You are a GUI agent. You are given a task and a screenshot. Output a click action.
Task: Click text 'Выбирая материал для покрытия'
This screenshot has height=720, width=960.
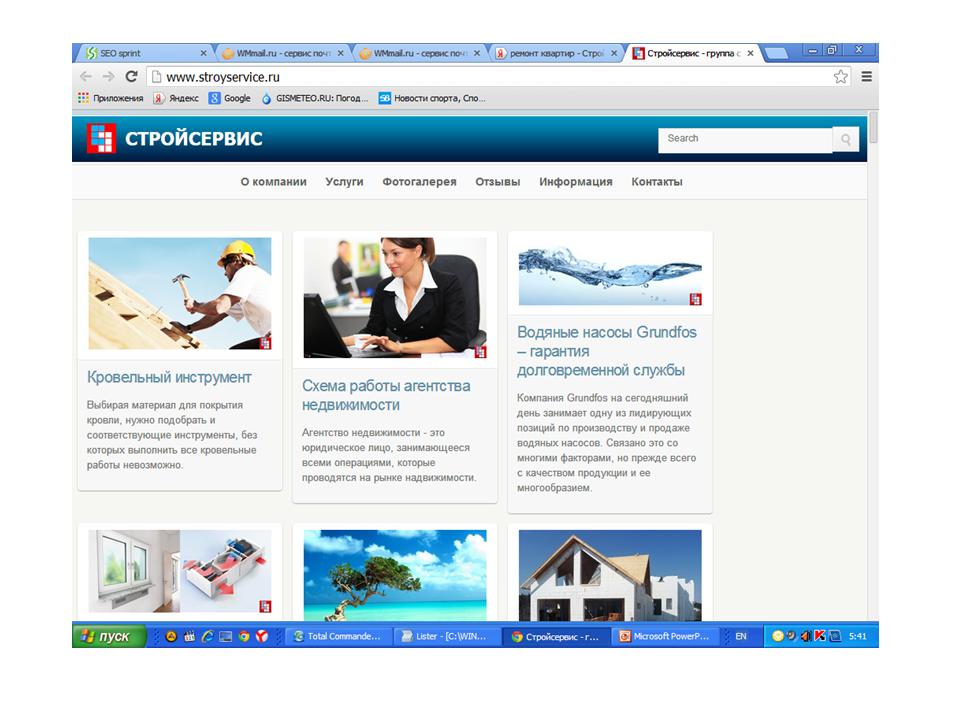point(165,405)
